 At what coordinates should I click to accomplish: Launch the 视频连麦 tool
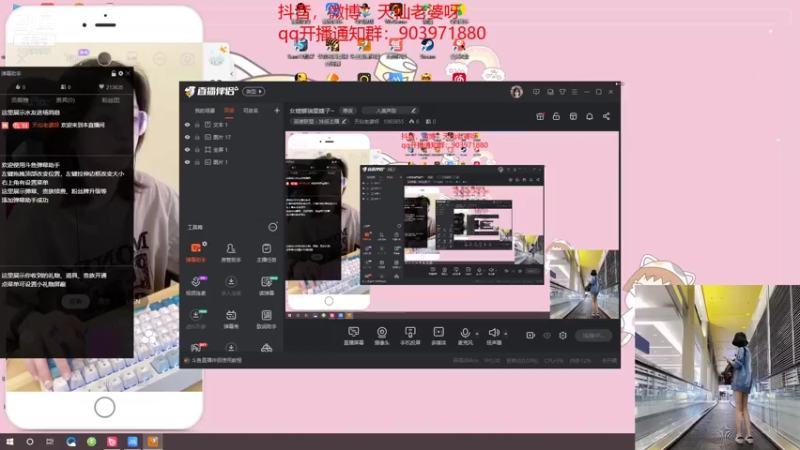click(x=195, y=286)
